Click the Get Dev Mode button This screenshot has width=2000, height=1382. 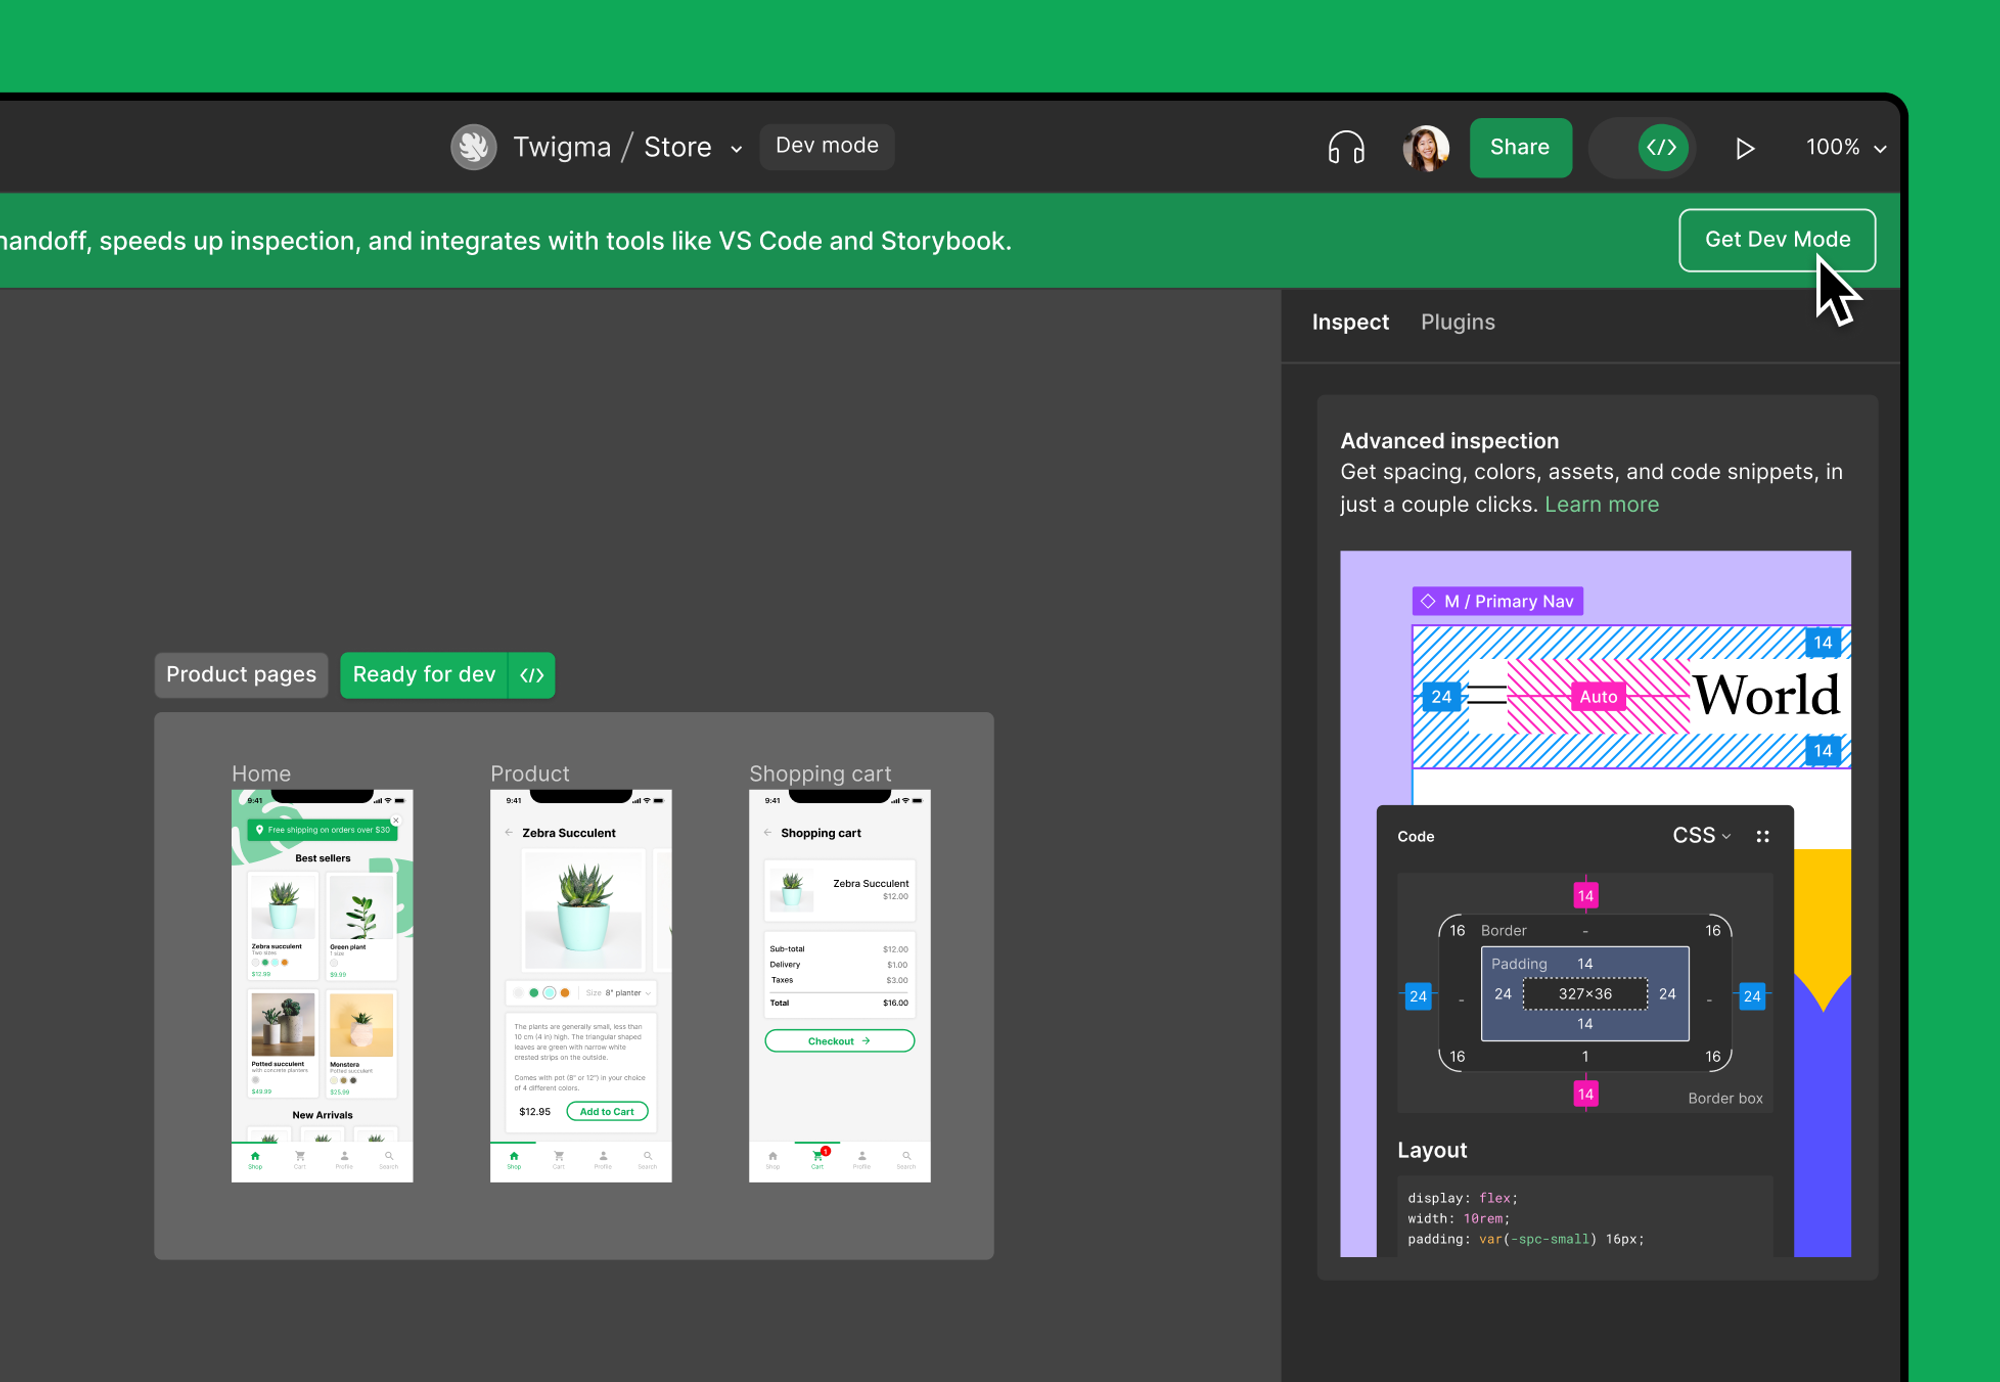pos(1776,240)
